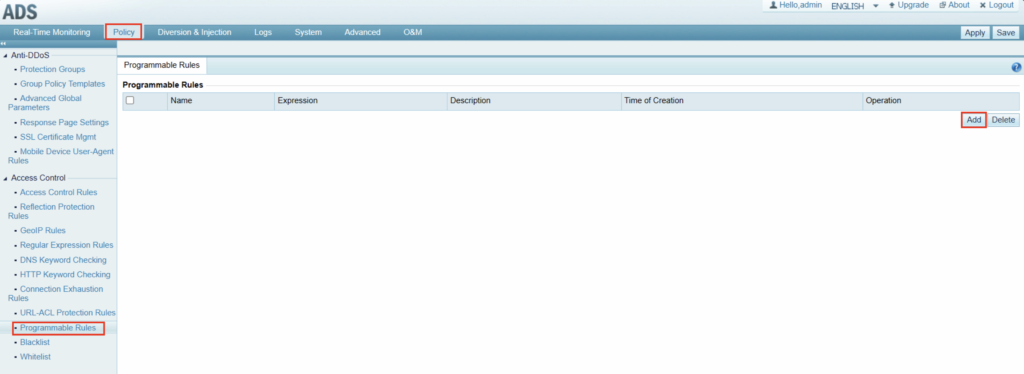Open DNS Keyword Checking
The image size is (1024, 374).
63,260
